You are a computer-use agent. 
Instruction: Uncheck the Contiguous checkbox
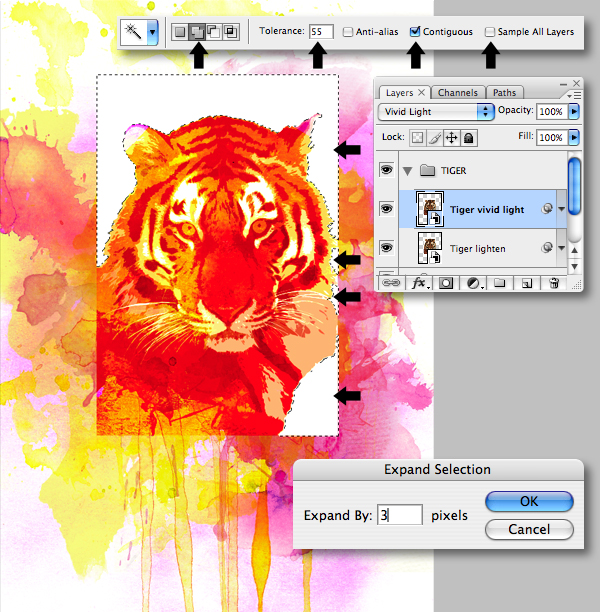pos(415,31)
